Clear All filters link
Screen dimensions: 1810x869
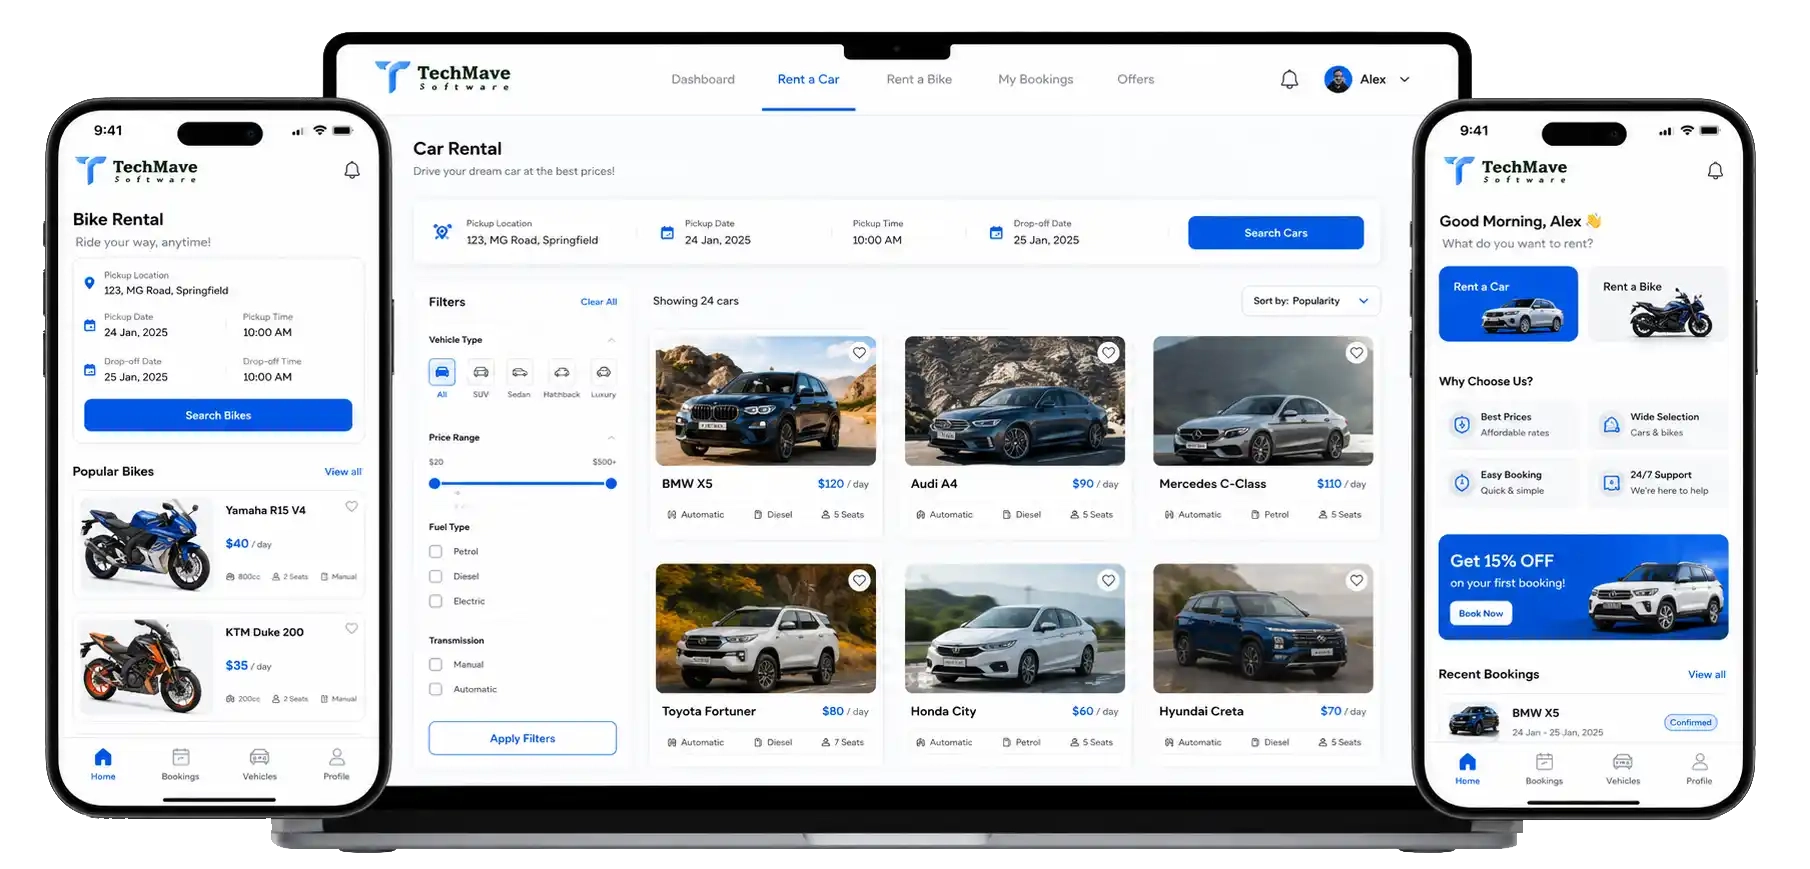(x=598, y=302)
